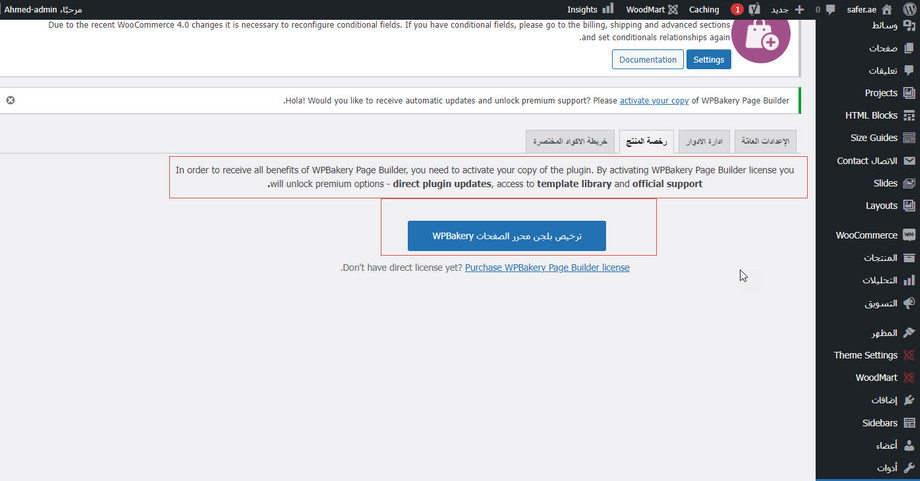Open the Ahmed-admin account greeting
This screenshot has width=920, height=481.
[x=43, y=9]
